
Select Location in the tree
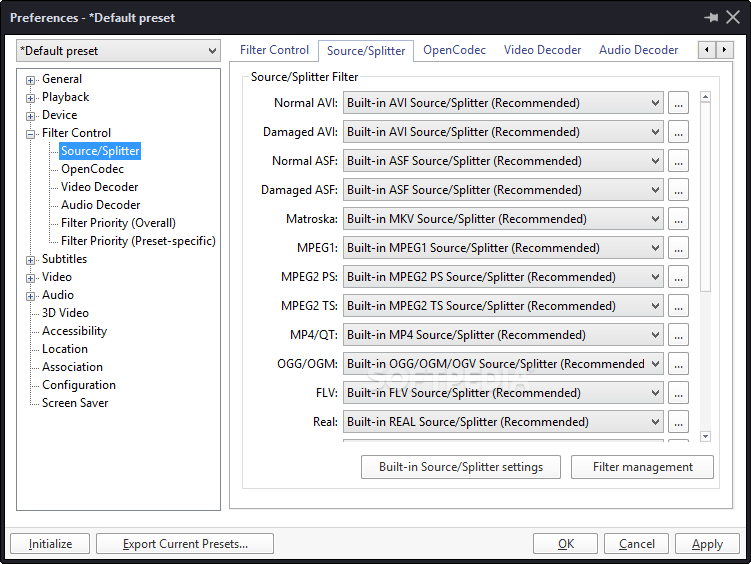click(65, 349)
